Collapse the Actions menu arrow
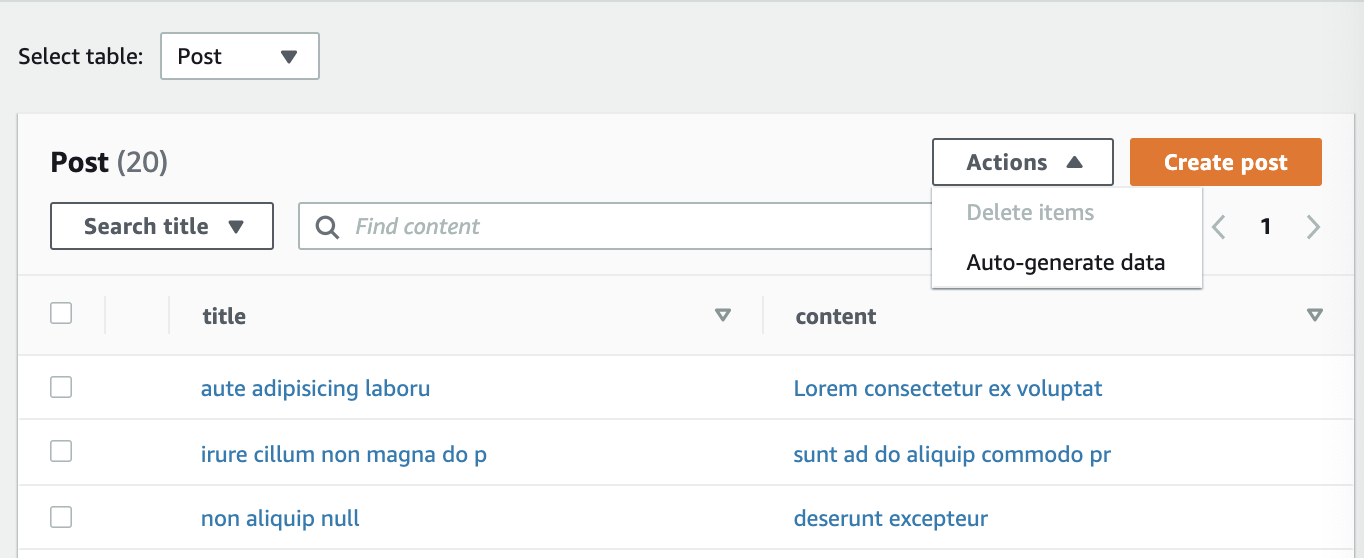 [x=1074, y=163]
